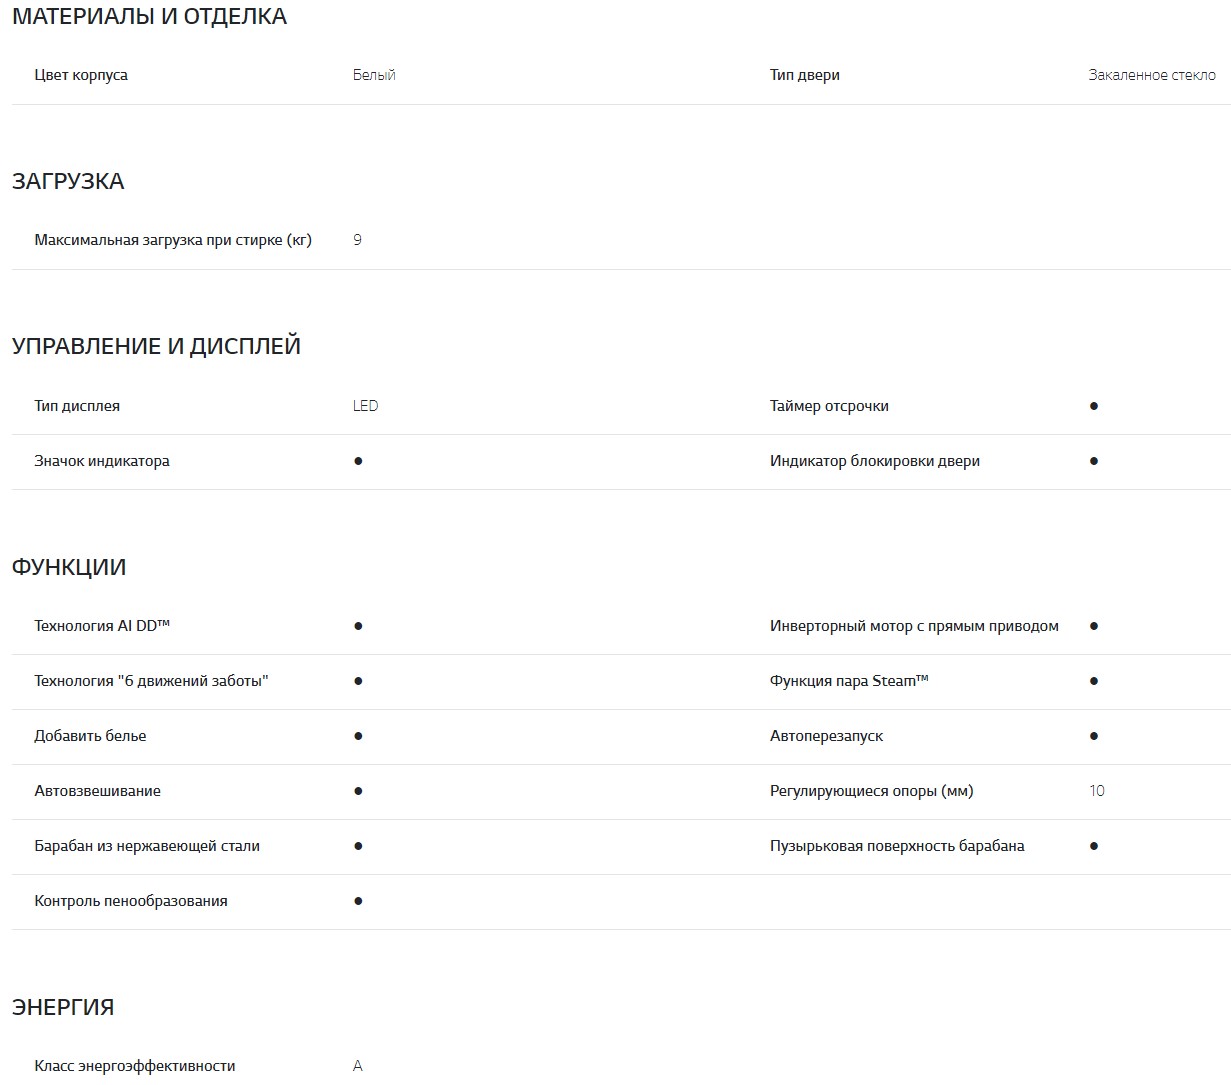Click the bullet dot next to Таймер отсрочки

point(1094,406)
